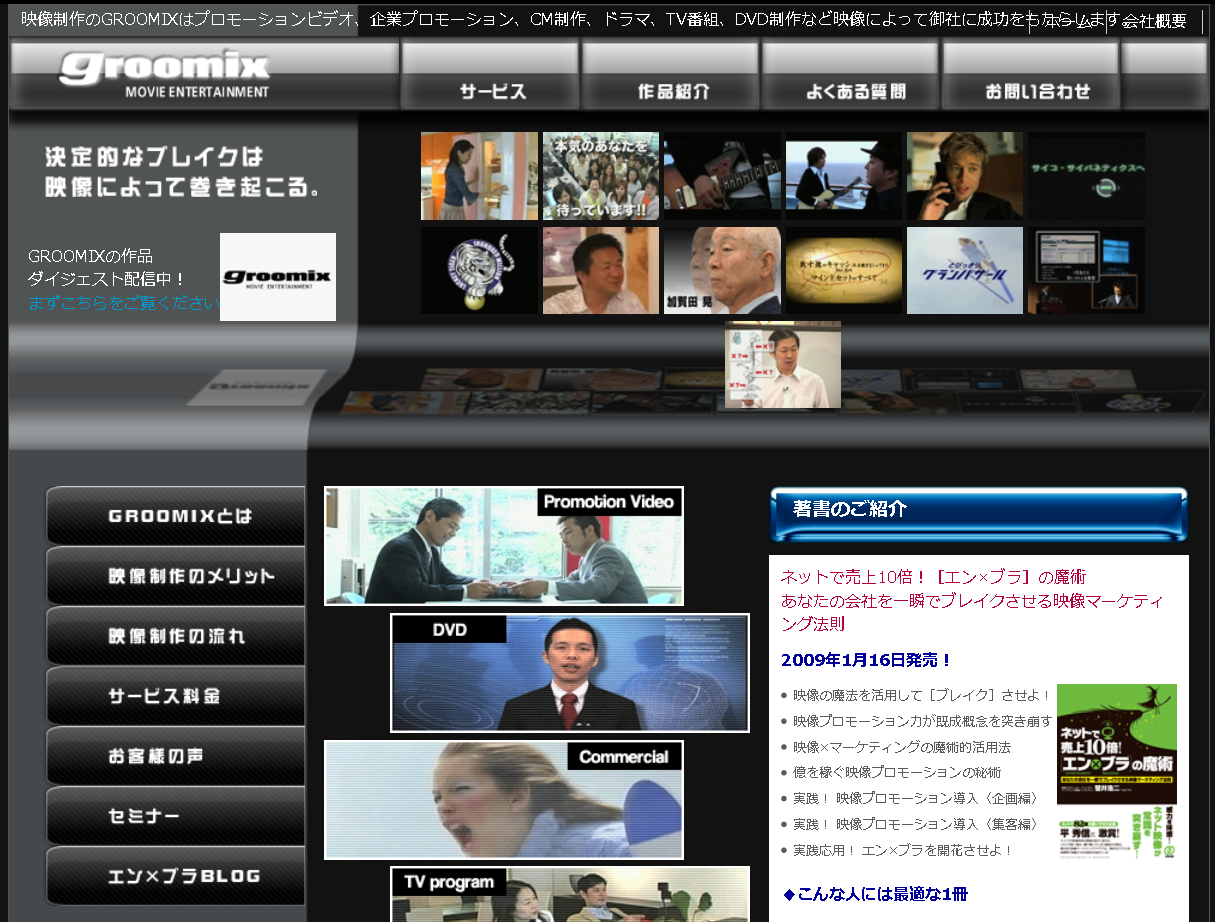Select the guitar close-up video thumbnail
Screen dimensions: 1215x922
tap(722, 176)
